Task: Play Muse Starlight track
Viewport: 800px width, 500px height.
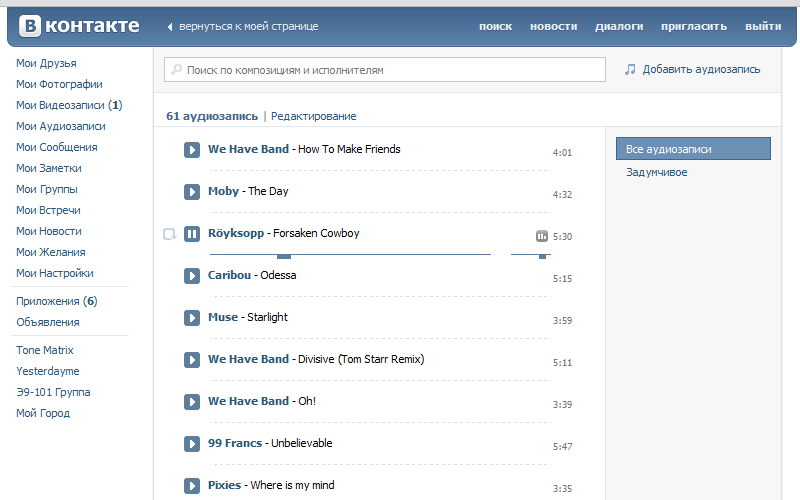Action: tap(192, 318)
